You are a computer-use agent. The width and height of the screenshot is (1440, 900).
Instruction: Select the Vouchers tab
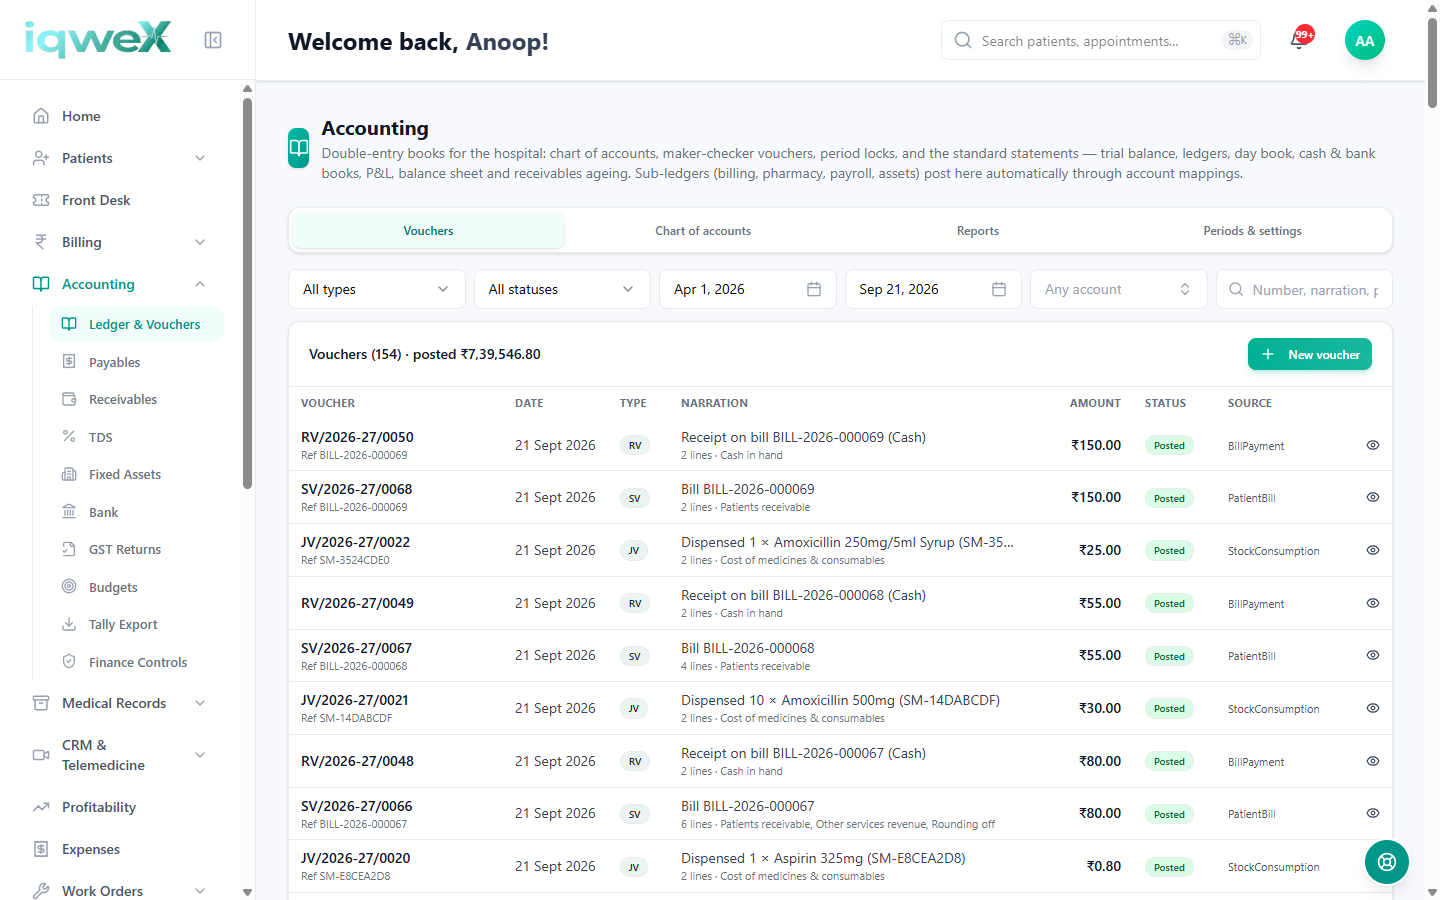coord(428,231)
